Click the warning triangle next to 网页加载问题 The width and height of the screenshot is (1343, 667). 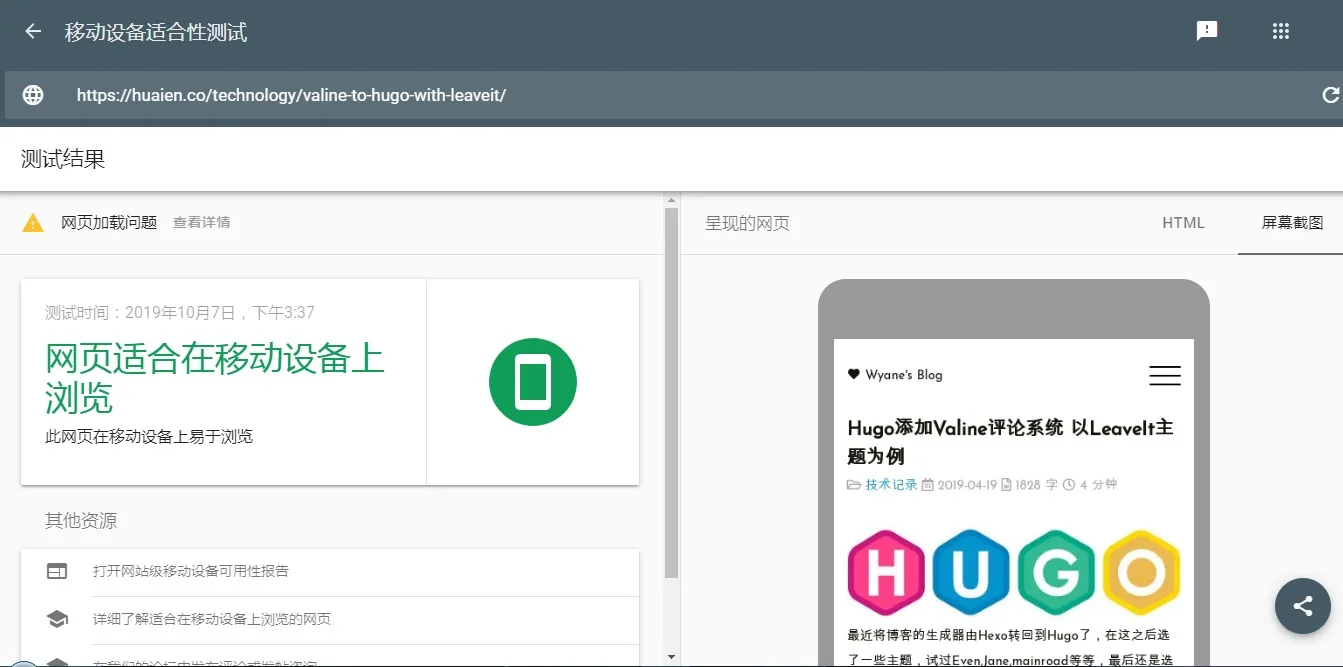tap(33, 222)
